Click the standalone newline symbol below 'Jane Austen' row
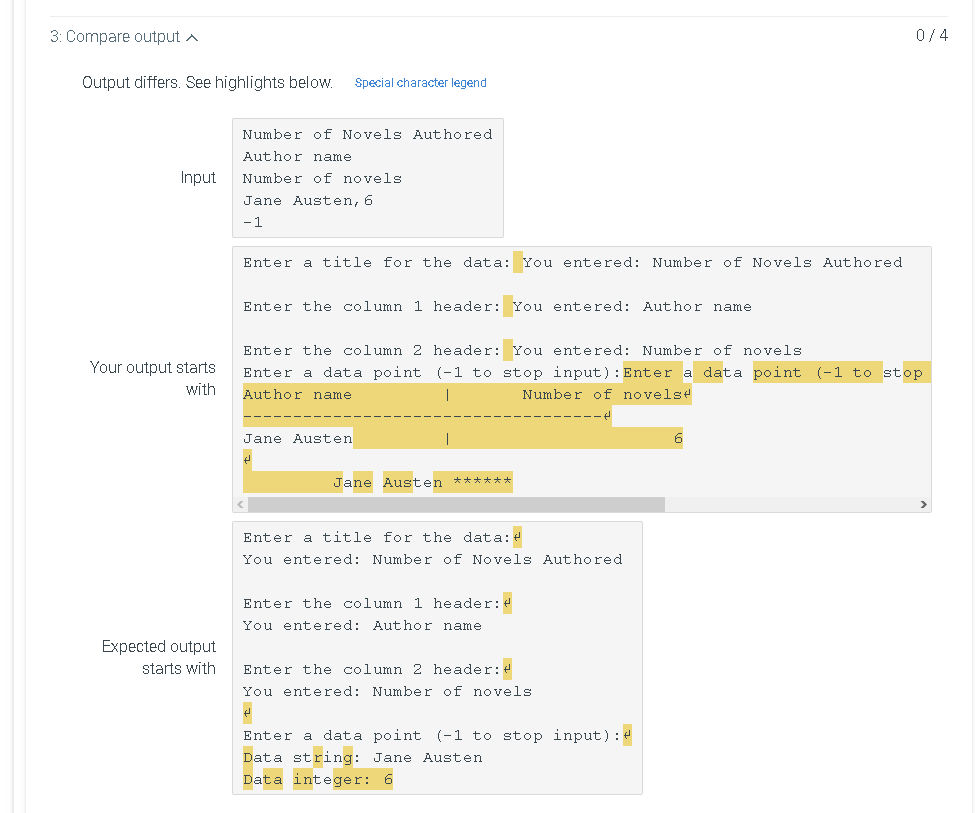Viewport: 975px width, 813px height. pyautogui.click(x=247, y=459)
